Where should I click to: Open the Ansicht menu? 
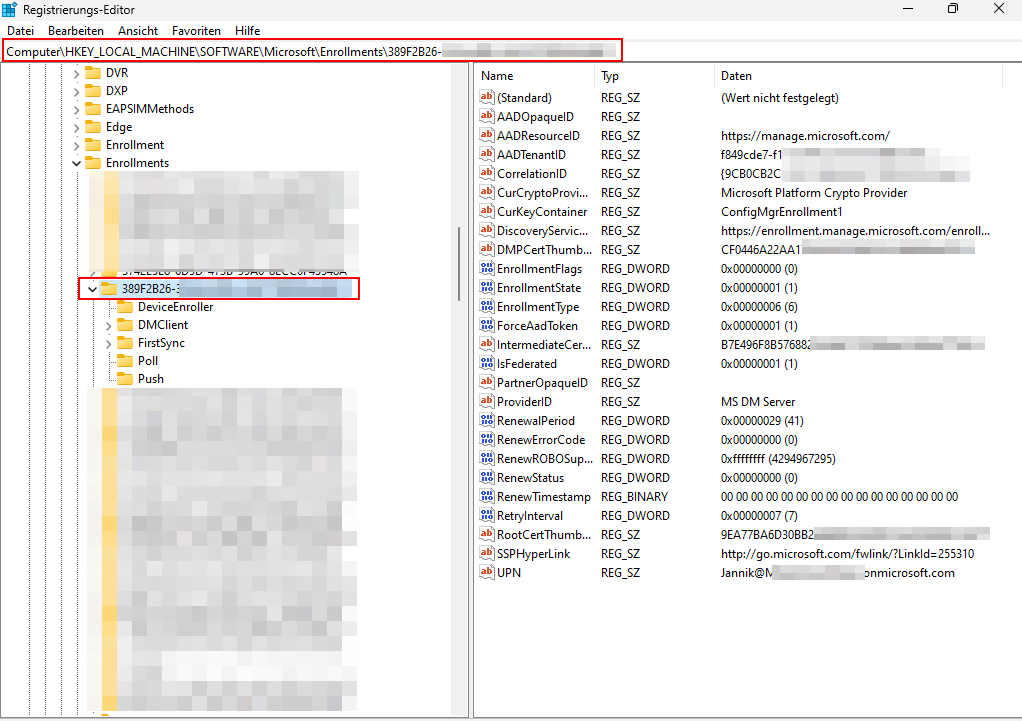click(x=138, y=31)
